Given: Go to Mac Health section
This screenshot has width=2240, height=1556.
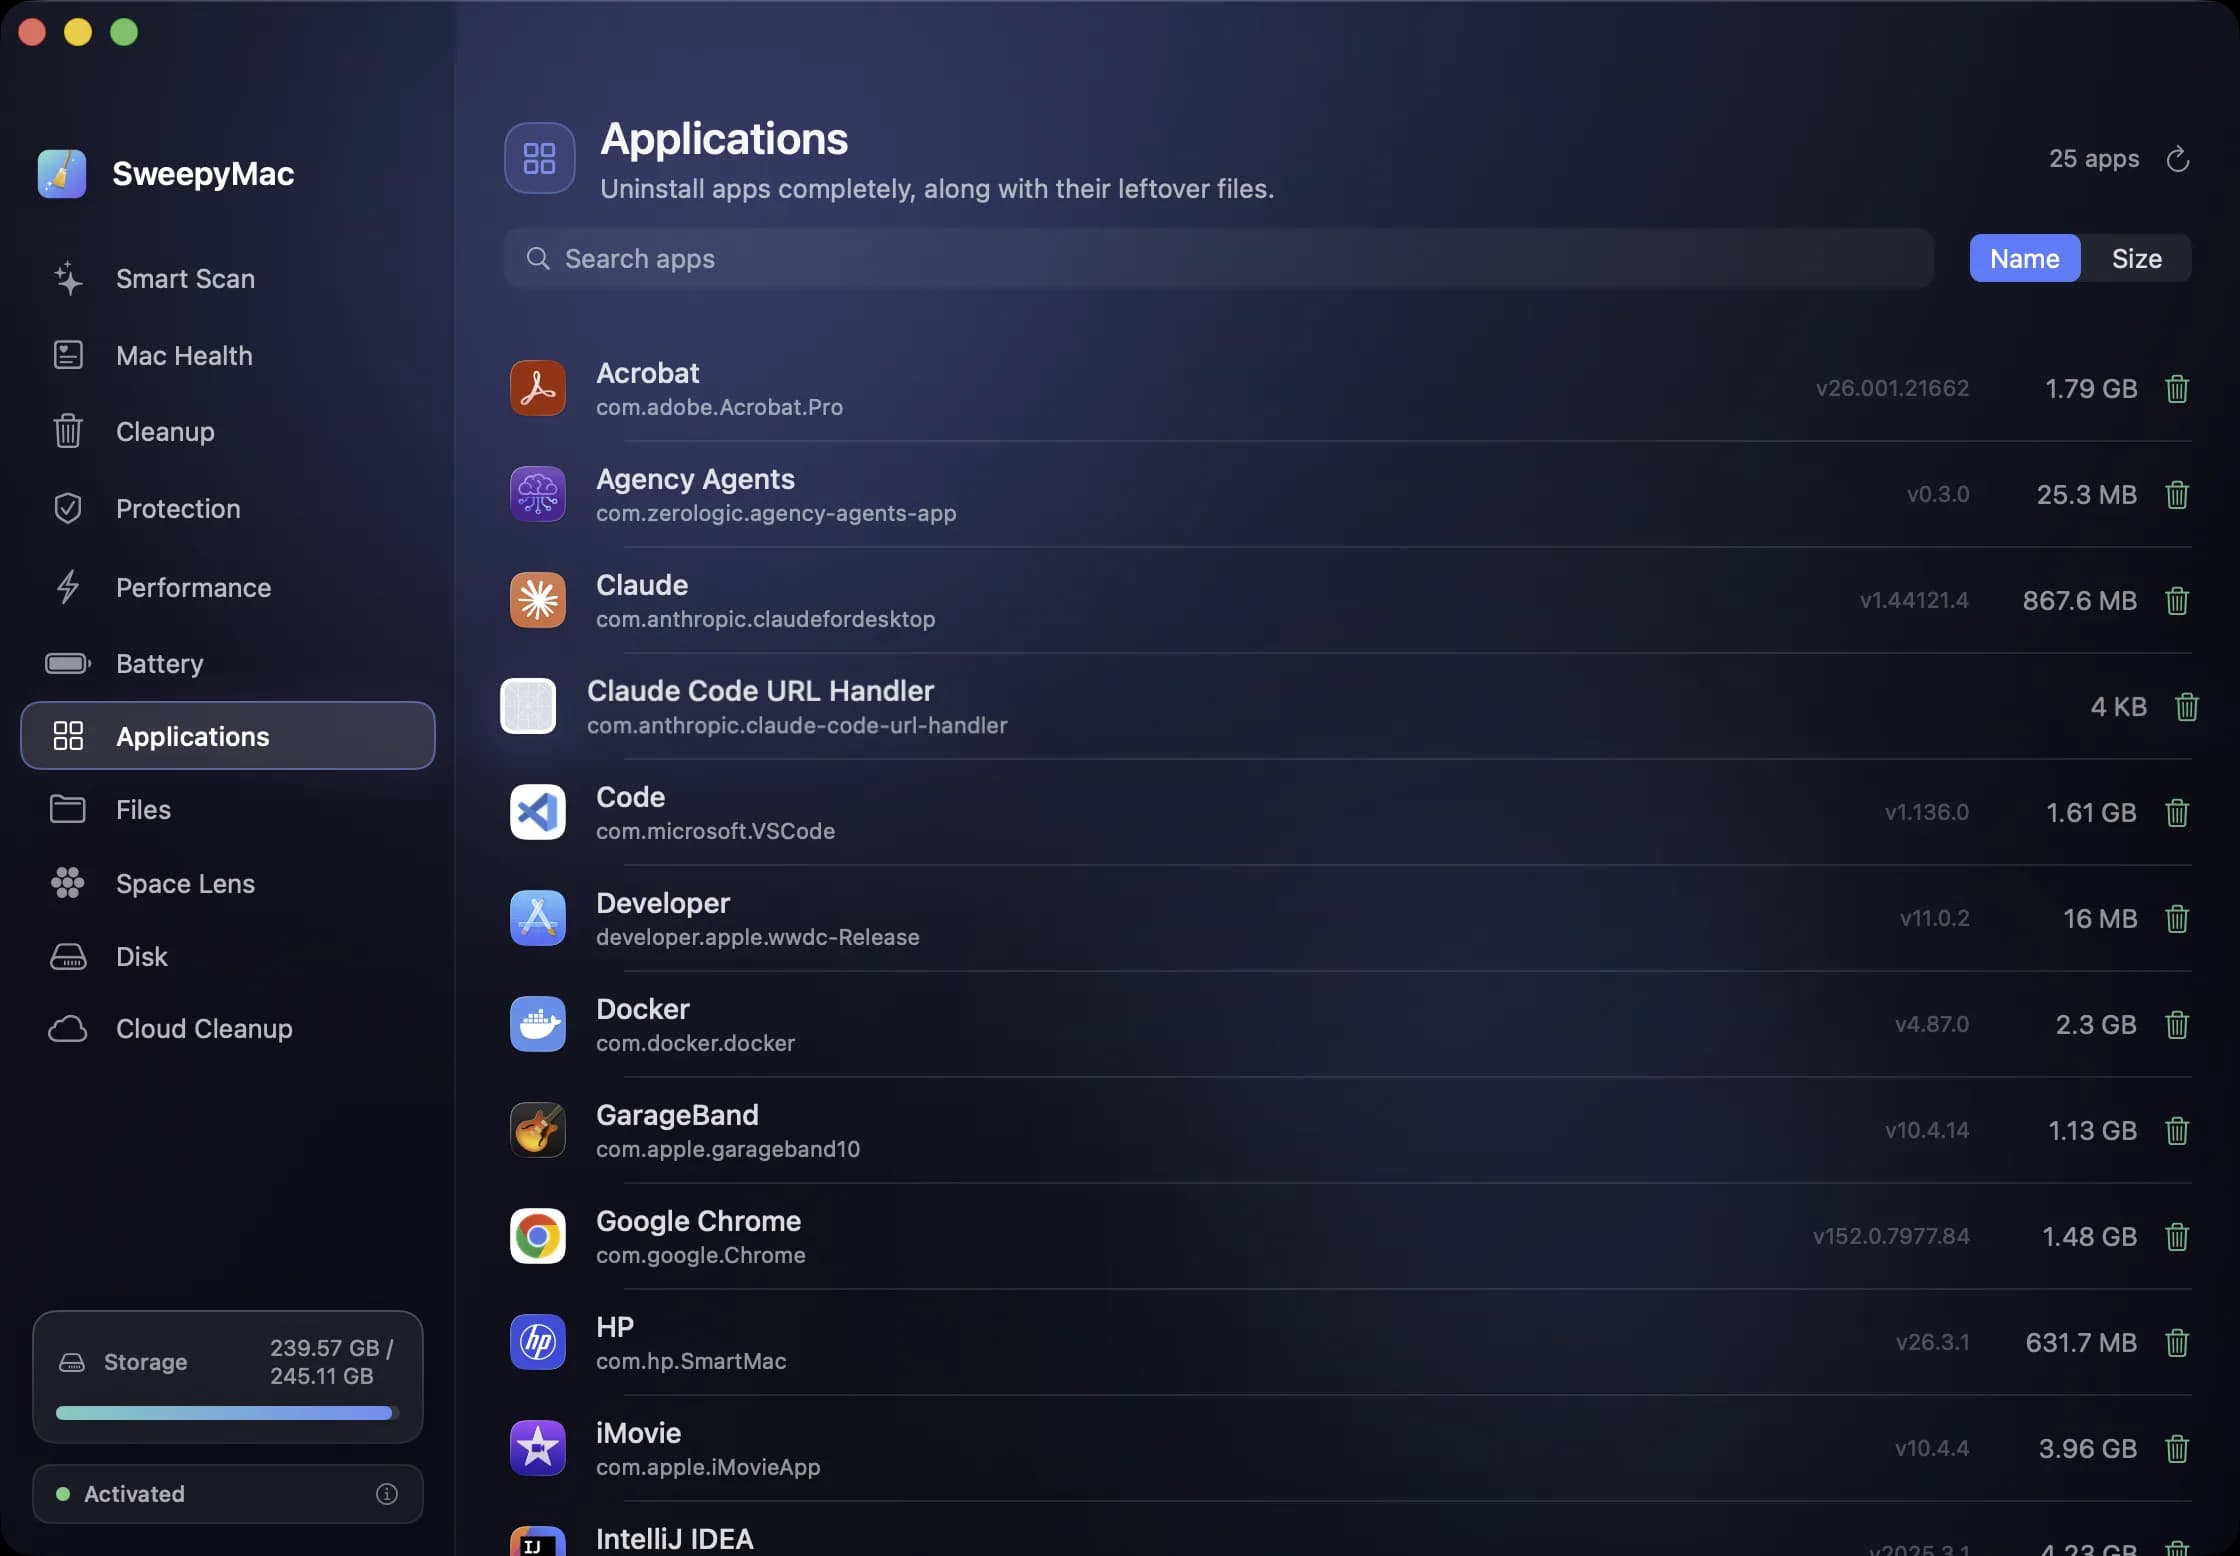Looking at the screenshot, I should (x=228, y=356).
